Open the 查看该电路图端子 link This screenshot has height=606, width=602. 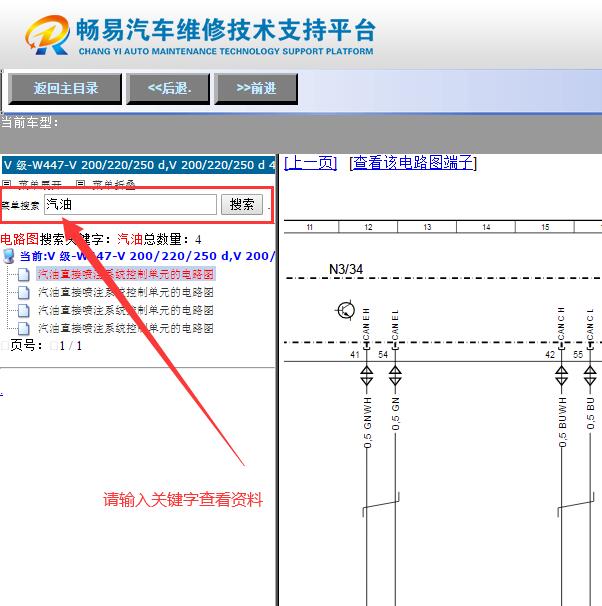pyautogui.click(x=413, y=163)
